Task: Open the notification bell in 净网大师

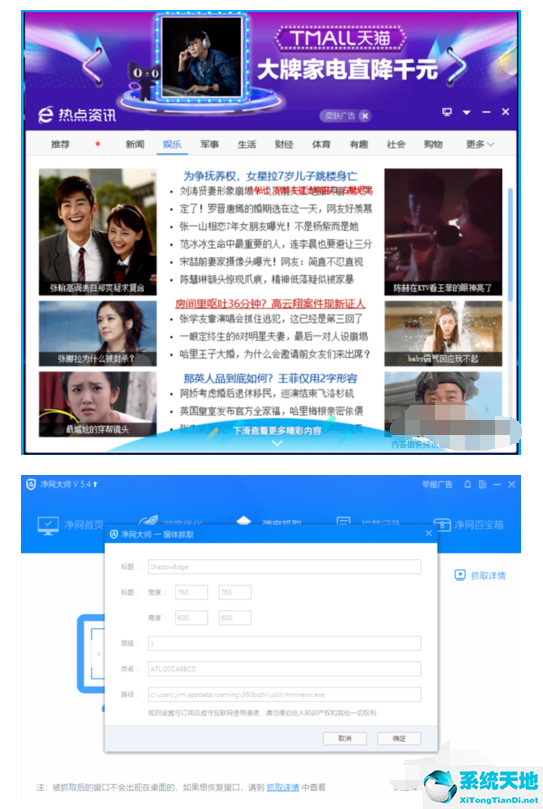Action: 468,484
